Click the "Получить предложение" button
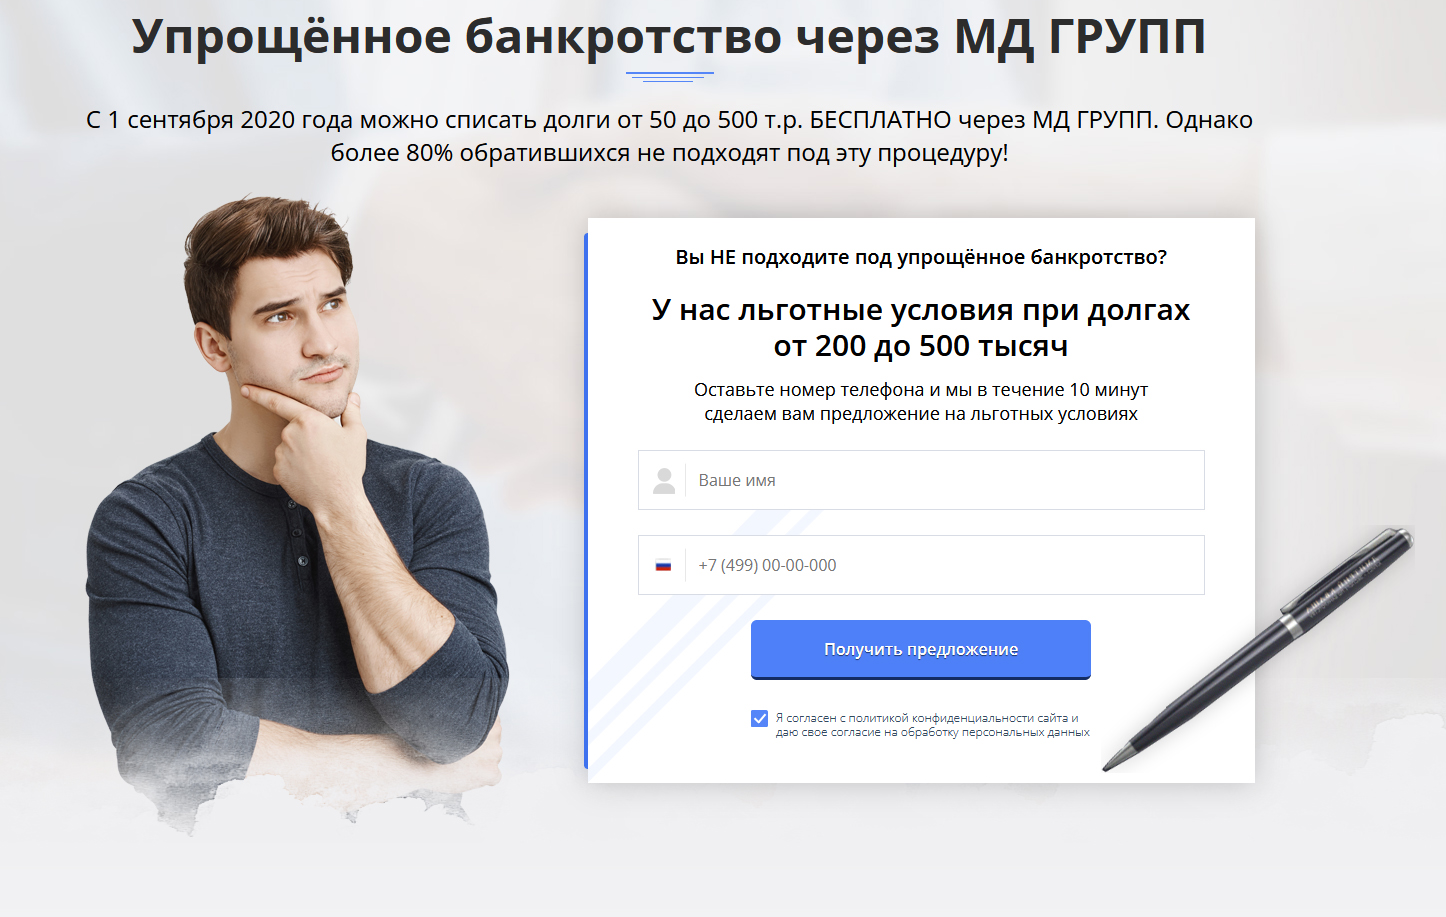 click(921, 649)
